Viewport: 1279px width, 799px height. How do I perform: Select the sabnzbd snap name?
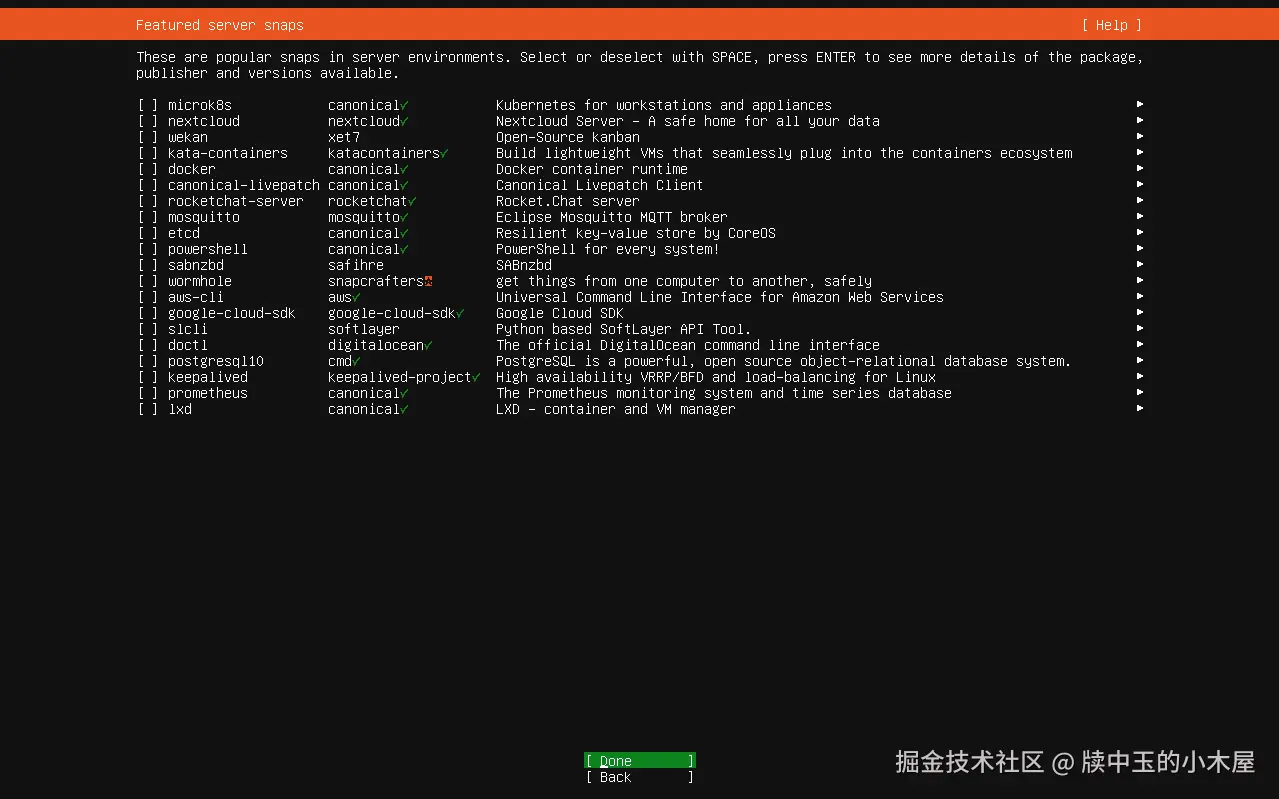[x=196, y=265]
